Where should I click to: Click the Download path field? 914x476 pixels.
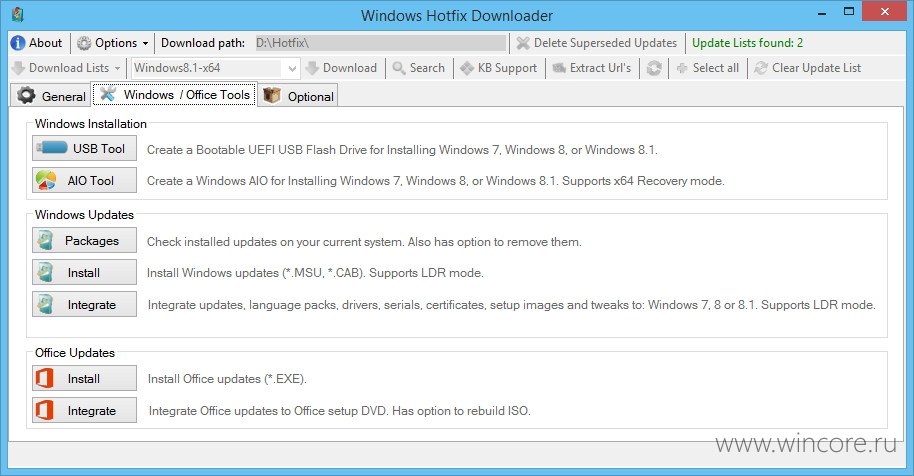381,43
